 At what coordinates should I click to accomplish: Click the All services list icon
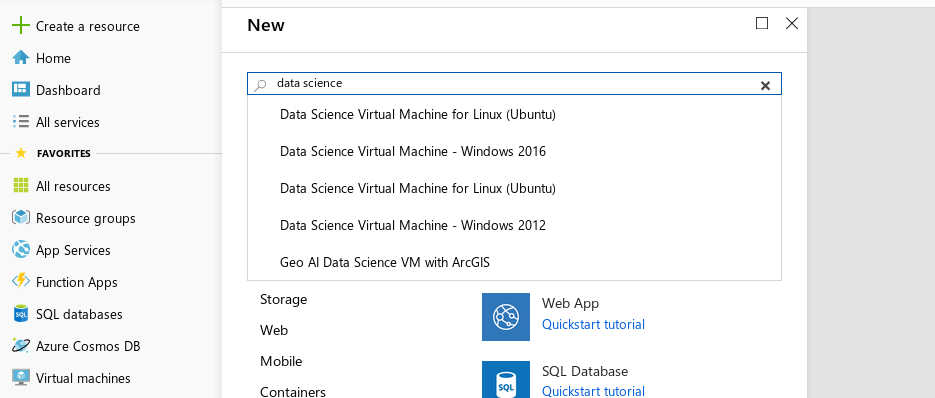click(21, 122)
